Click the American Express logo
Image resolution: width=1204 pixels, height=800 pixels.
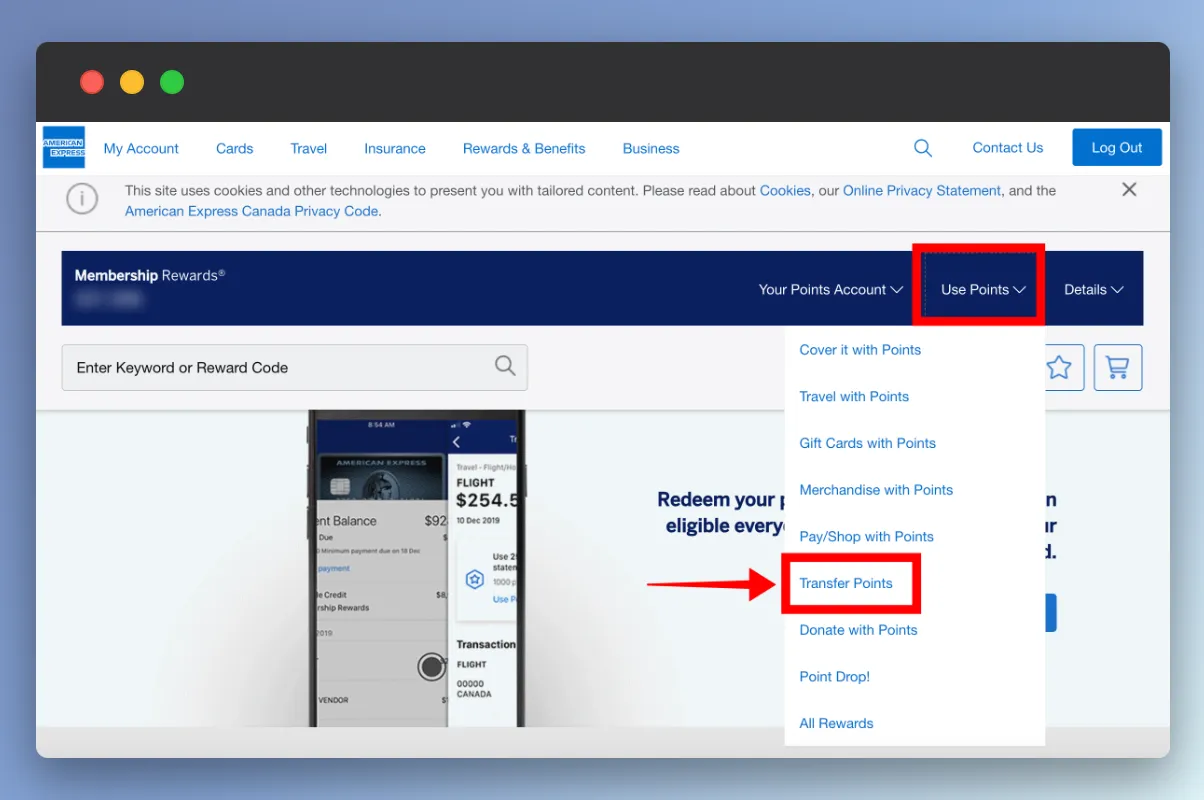coord(64,147)
